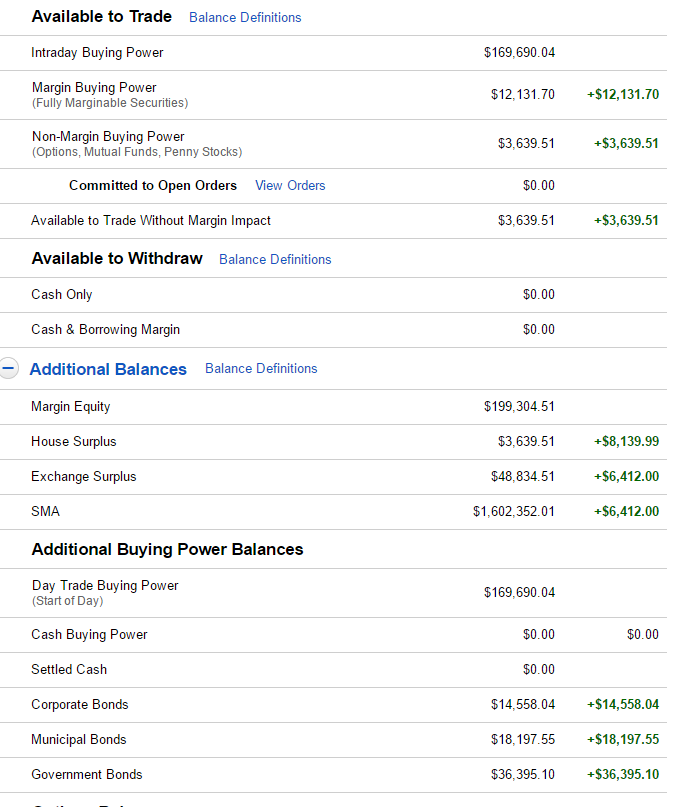
Task: Click the Non-Margin Buying Power label
Action: tap(108, 136)
